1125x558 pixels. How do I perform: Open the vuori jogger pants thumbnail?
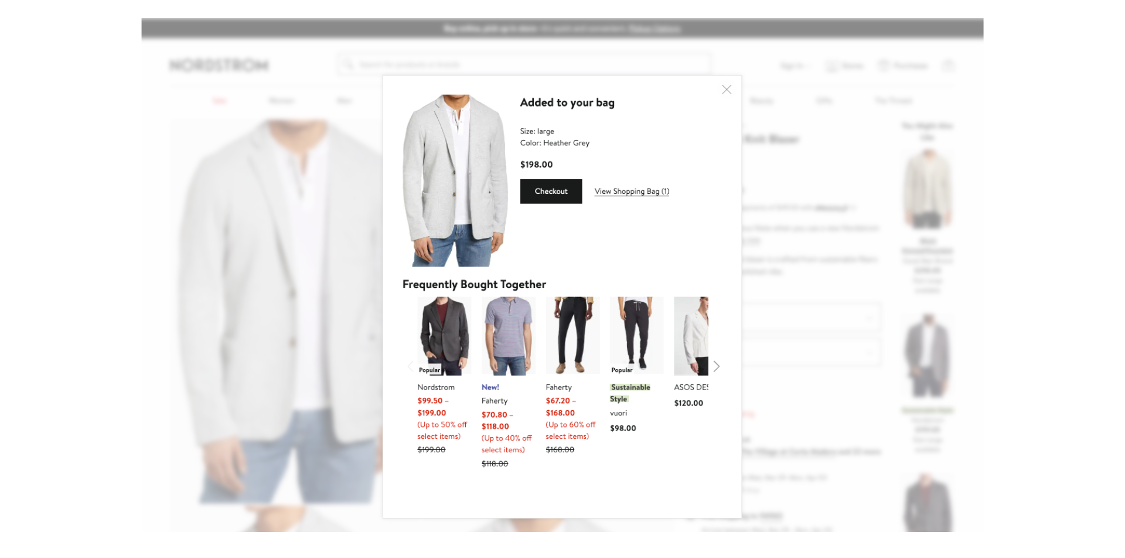(636, 336)
